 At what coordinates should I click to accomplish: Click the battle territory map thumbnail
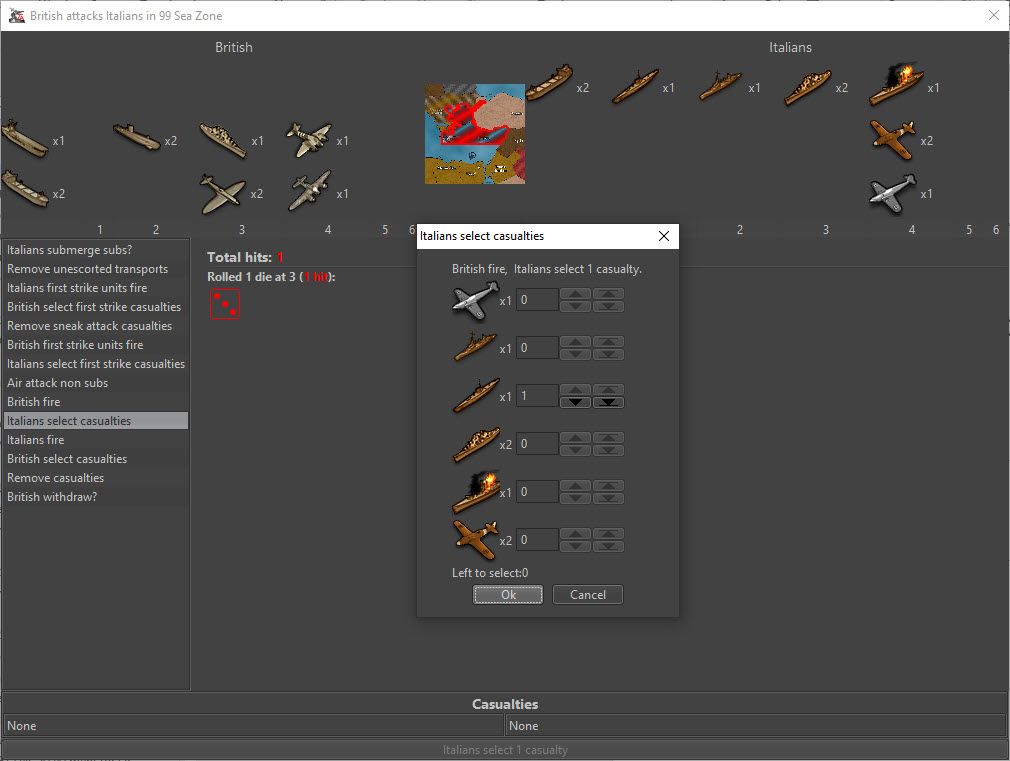pyautogui.click(x=475, y=134)
